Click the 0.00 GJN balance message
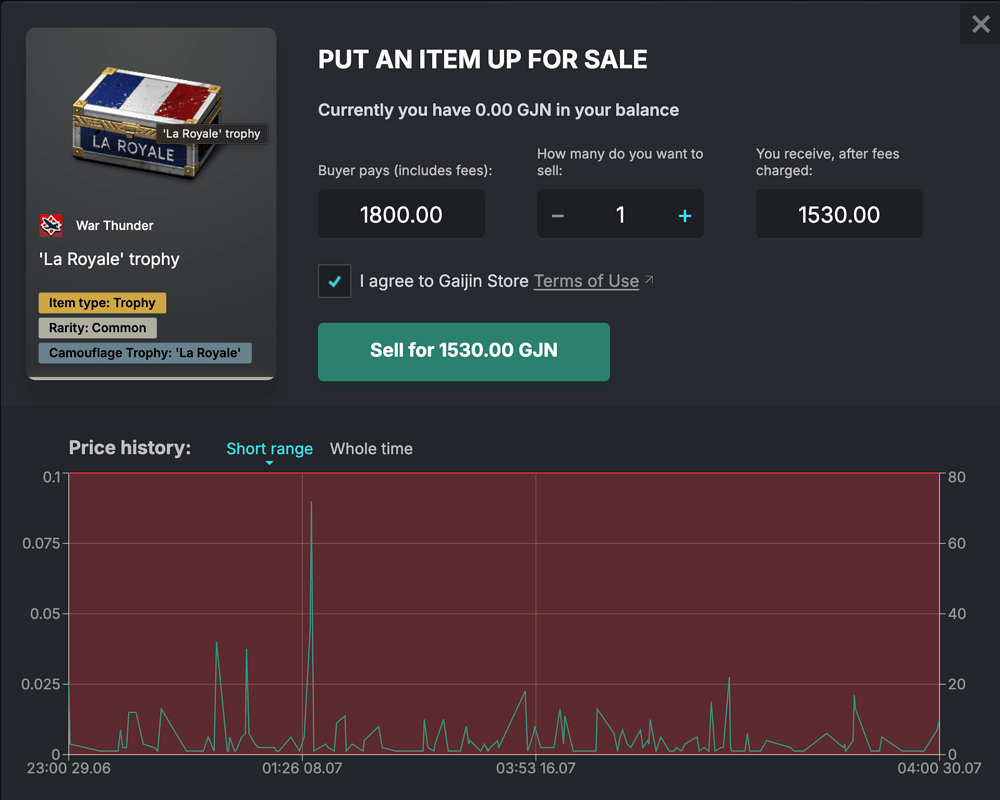 coord(498,110)
